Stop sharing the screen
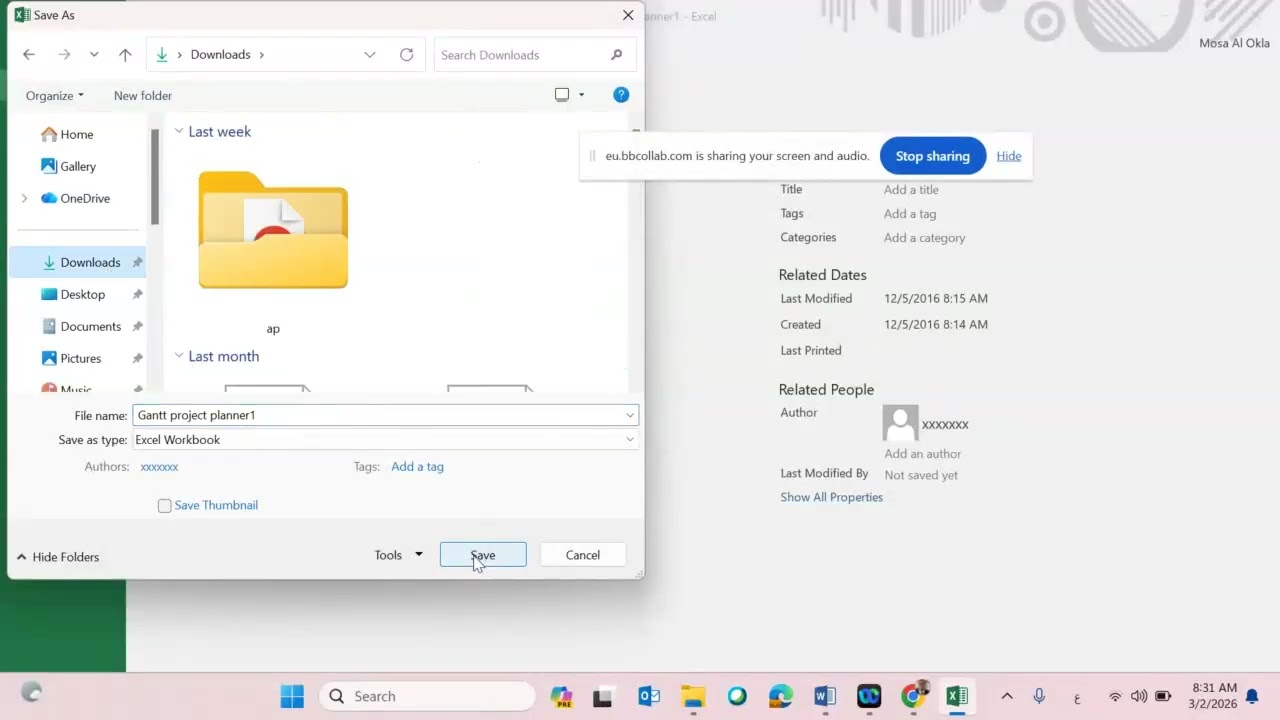Image resolution: width=1280 pixels, height=720 pixels. [x=933, y=156]
